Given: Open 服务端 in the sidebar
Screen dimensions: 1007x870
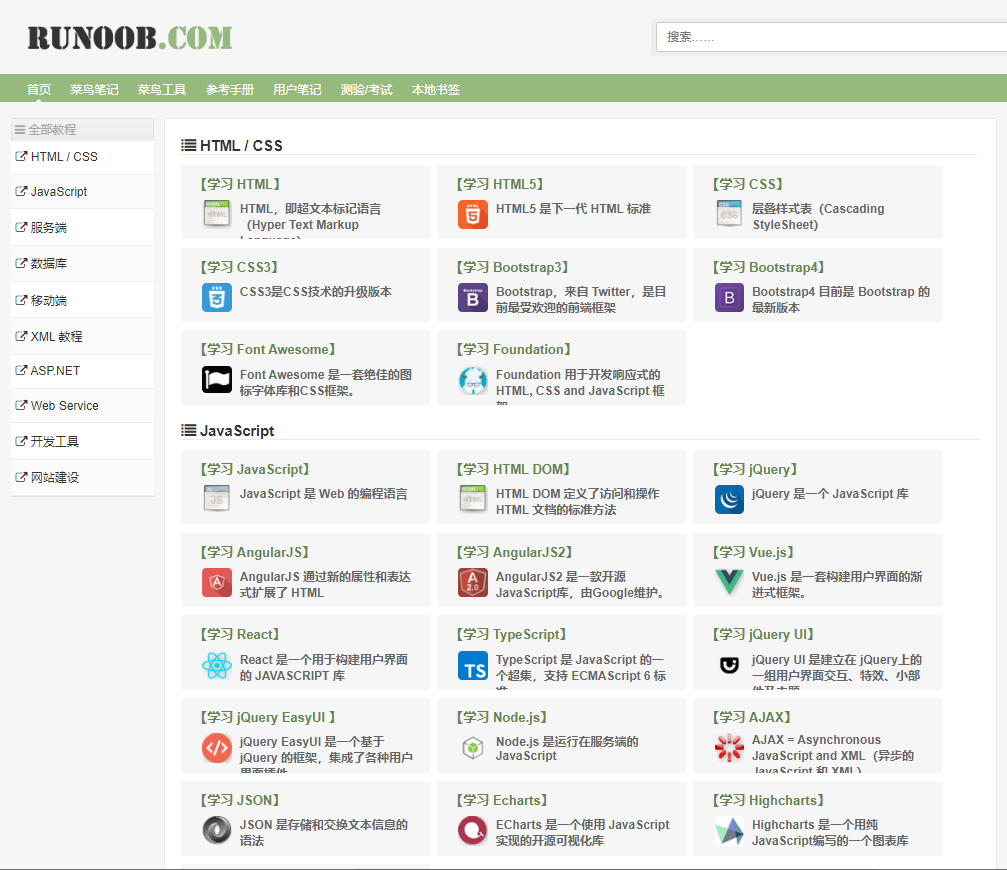Looking at the screenshot, I should tap(82, 227).
